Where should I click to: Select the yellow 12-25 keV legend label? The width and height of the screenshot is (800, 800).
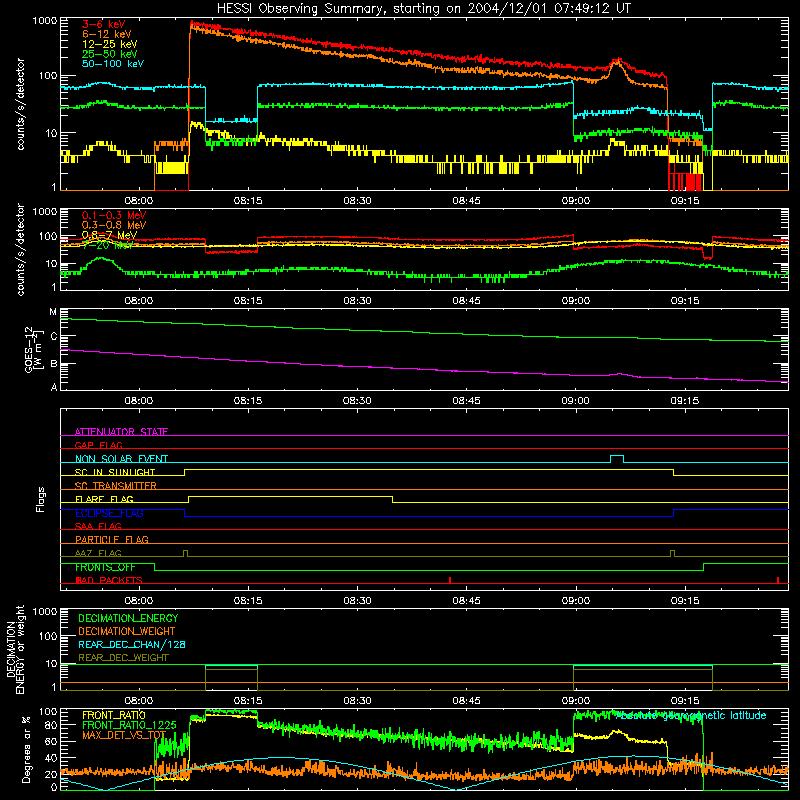click(110, 44)
